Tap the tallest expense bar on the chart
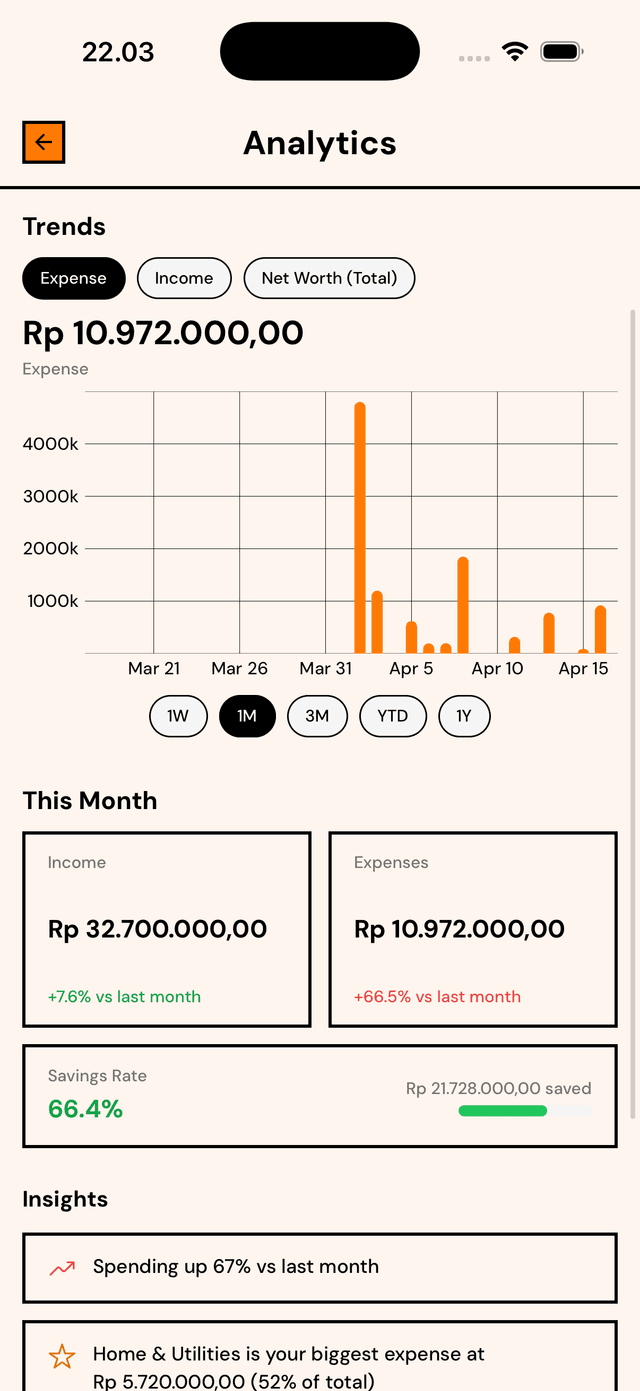This screenshot has height=1391, width=640. pyautogui.click(x=360, y=520)
